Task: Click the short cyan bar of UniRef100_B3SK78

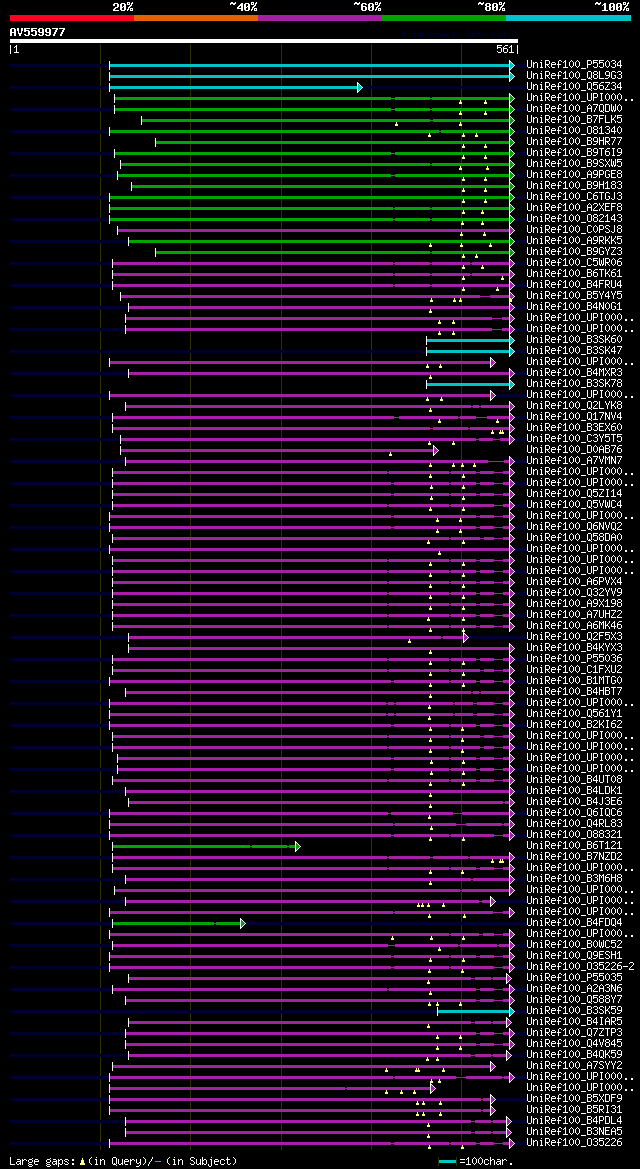Action: point(469,384)
